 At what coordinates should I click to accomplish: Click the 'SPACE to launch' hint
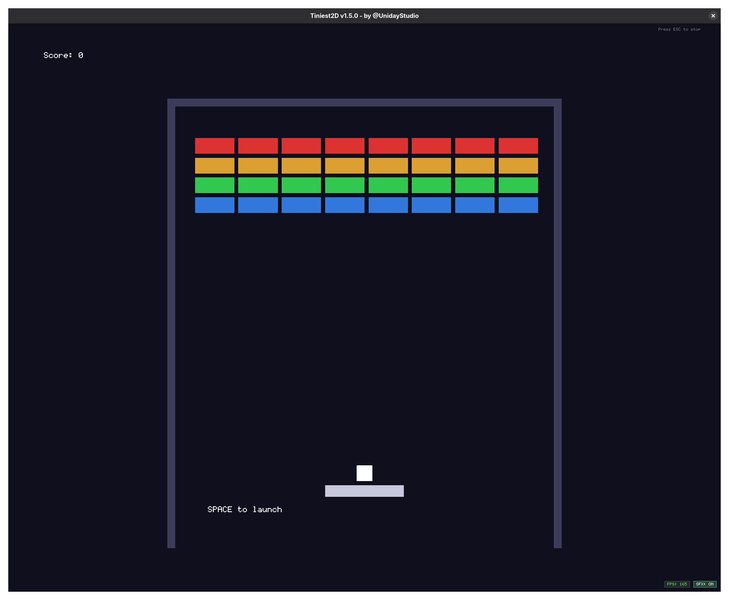pos(245,509)
